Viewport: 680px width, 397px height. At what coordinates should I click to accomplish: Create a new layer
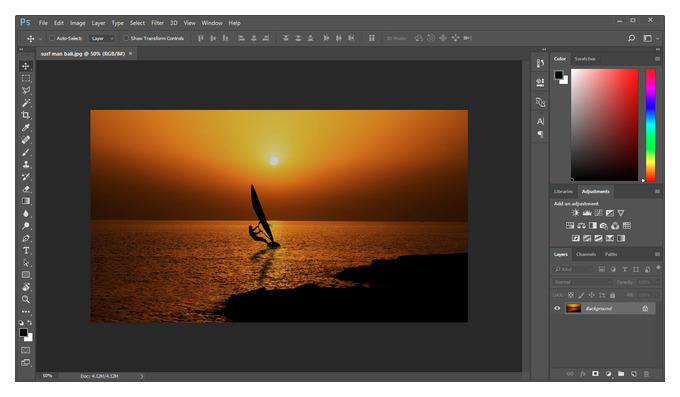click(634, 374)
